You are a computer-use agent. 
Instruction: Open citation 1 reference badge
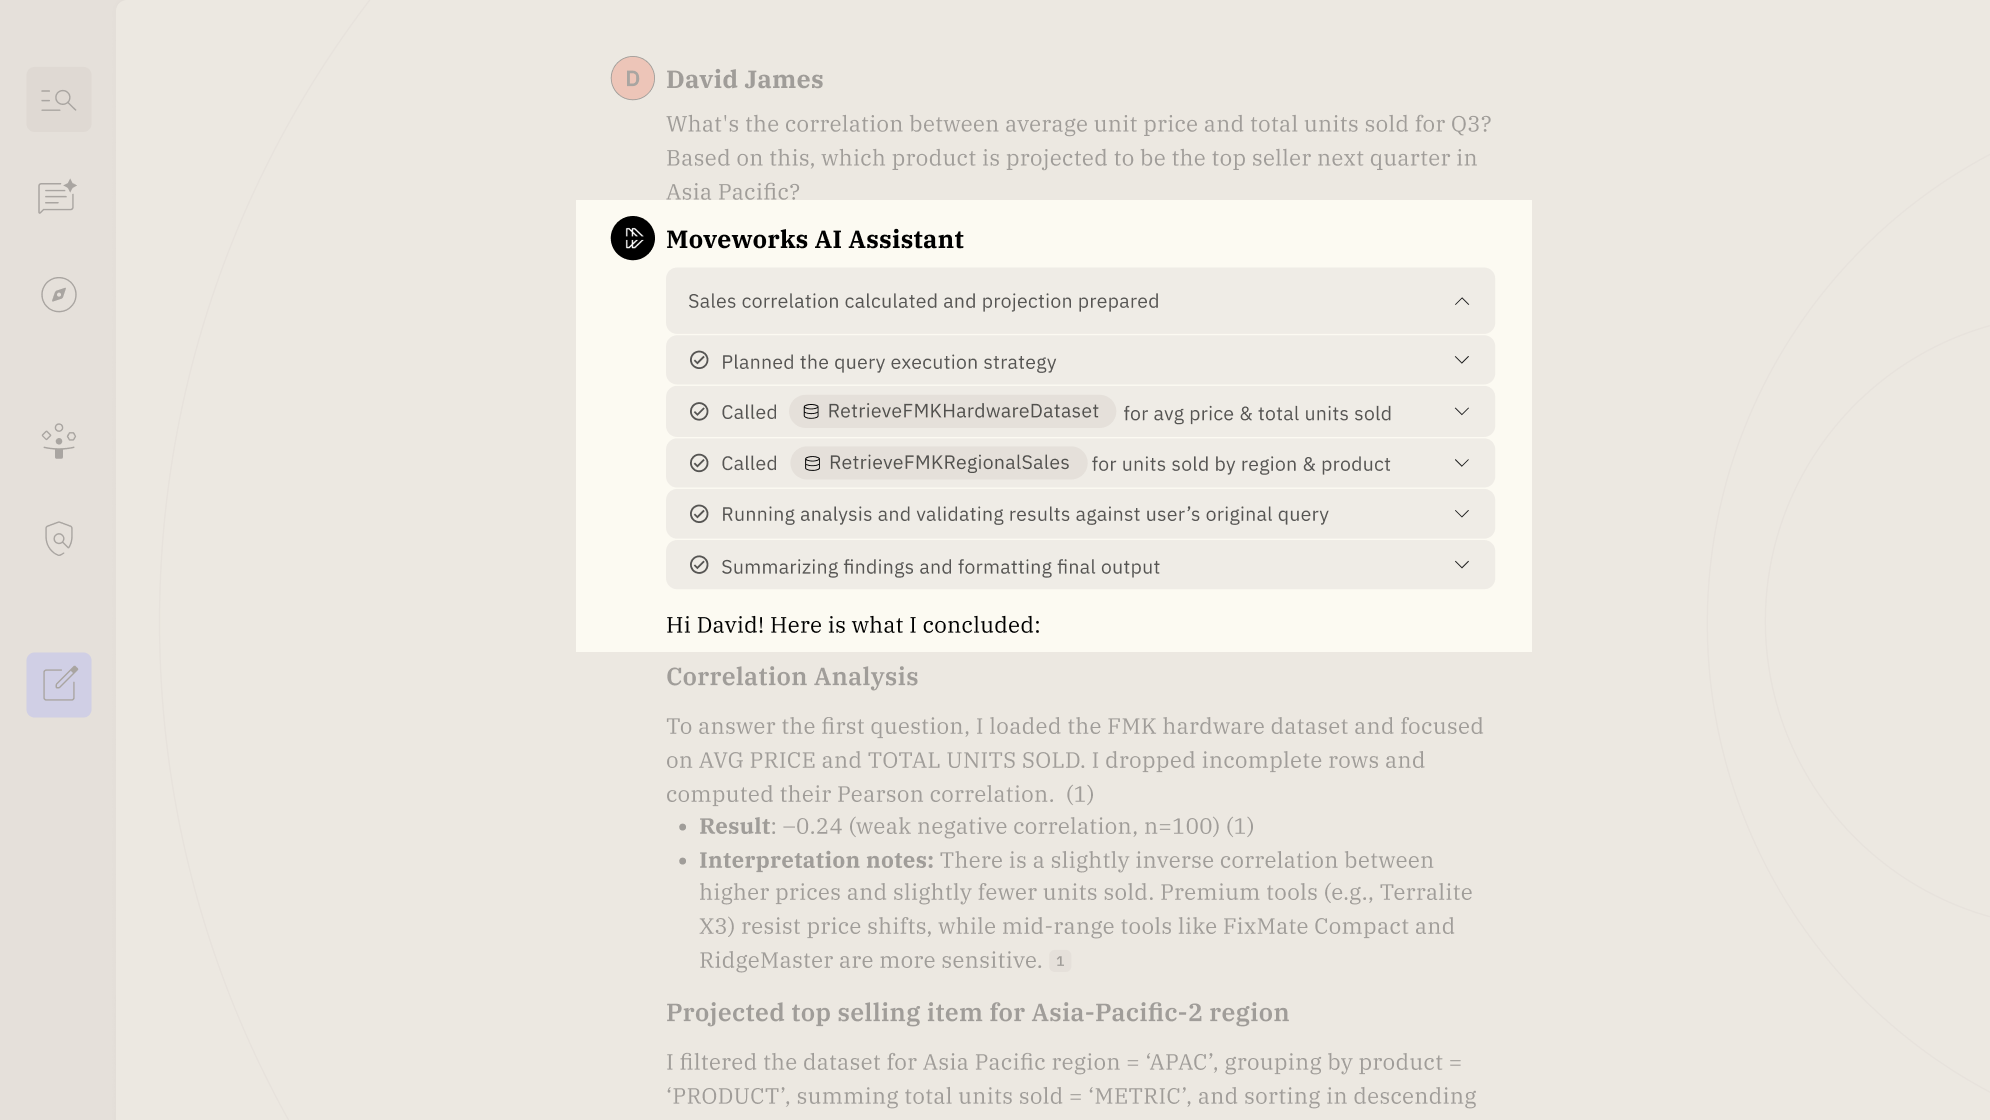(x=1060, y=961)
